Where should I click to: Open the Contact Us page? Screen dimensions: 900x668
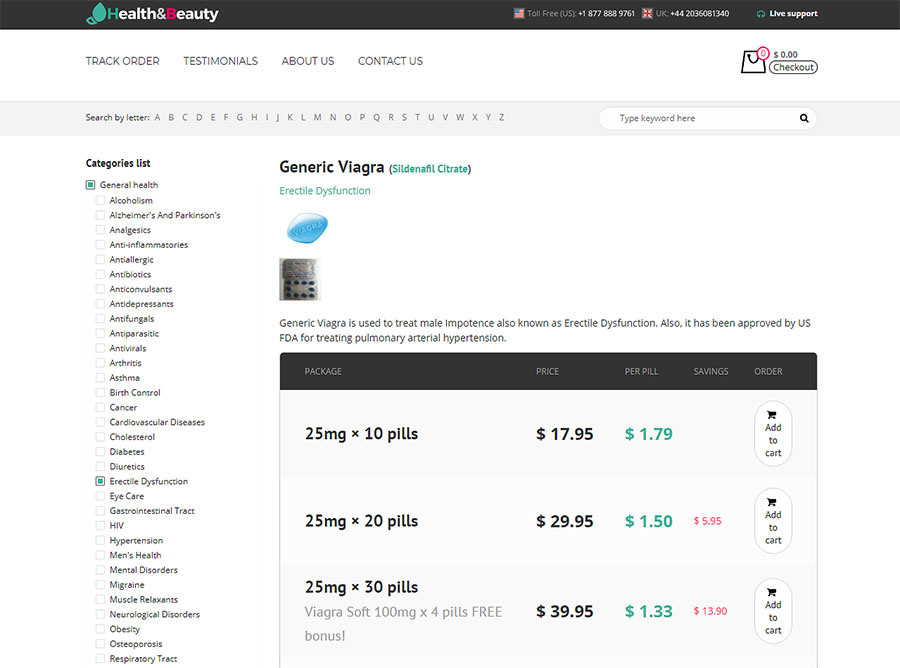tap(390, 61)
